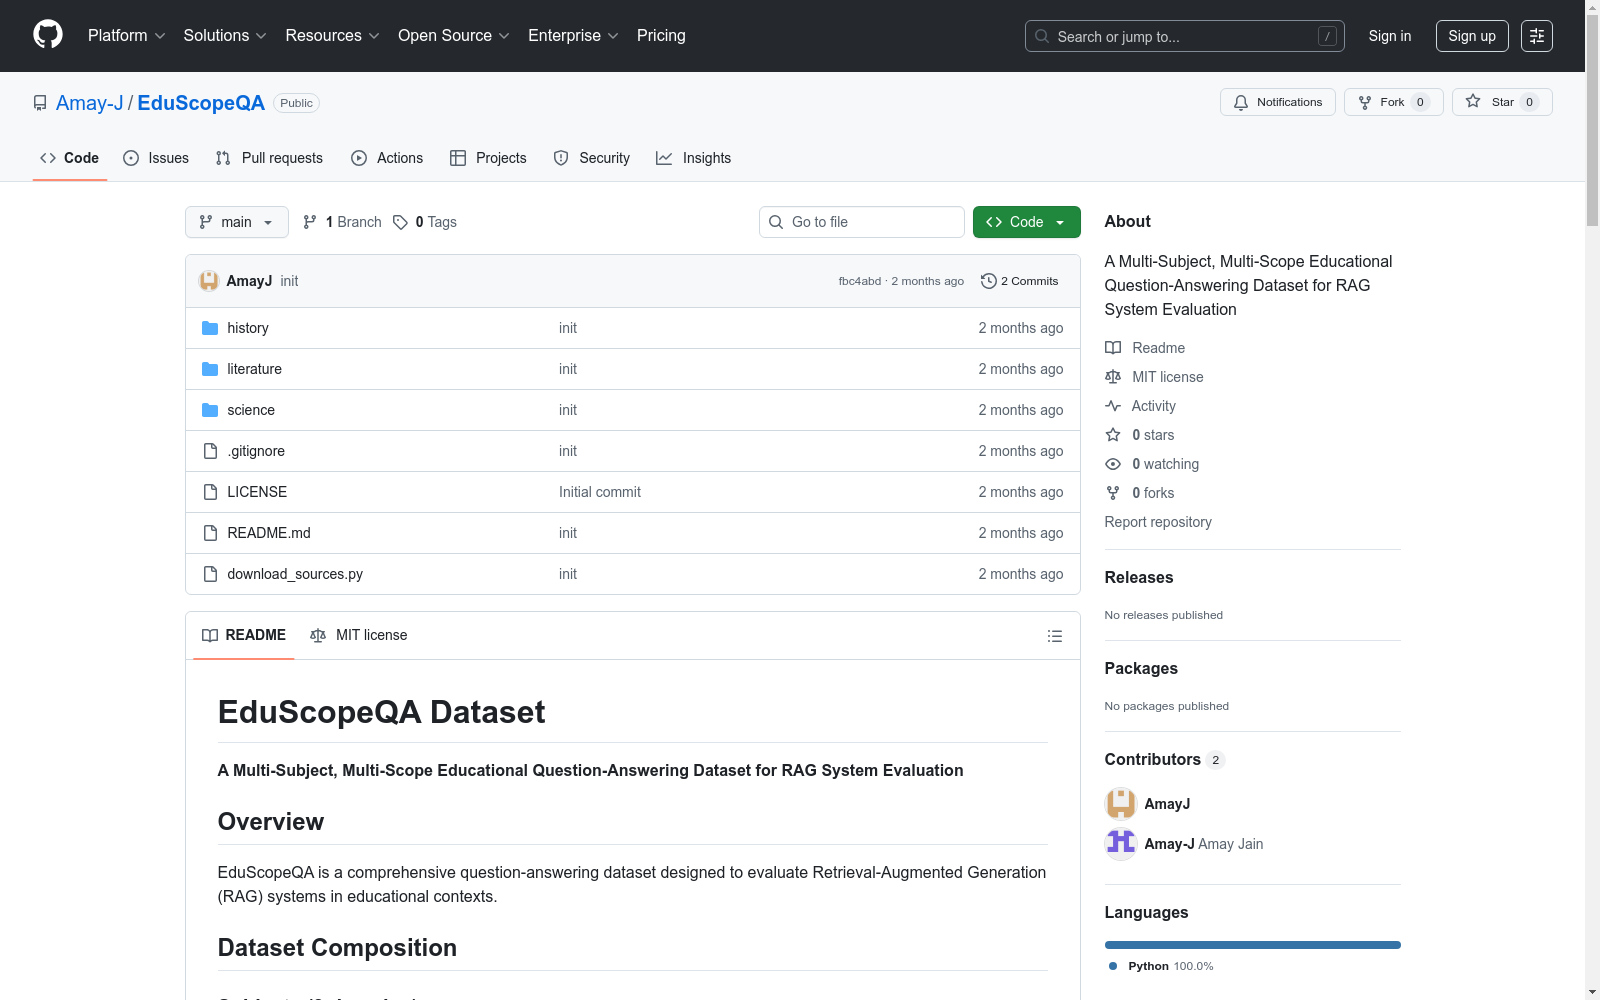Open the Contributors heading link
Viewport: 1600px width, 1000px height.
click(1164, 760)
